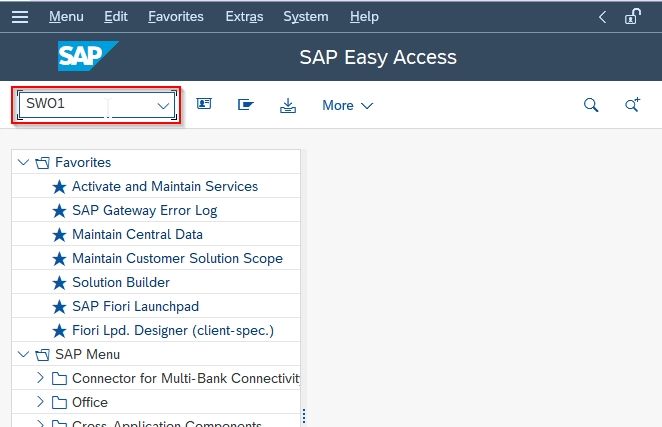Select the Office tree label
This screenshot has height=427, width=662.
90,402
